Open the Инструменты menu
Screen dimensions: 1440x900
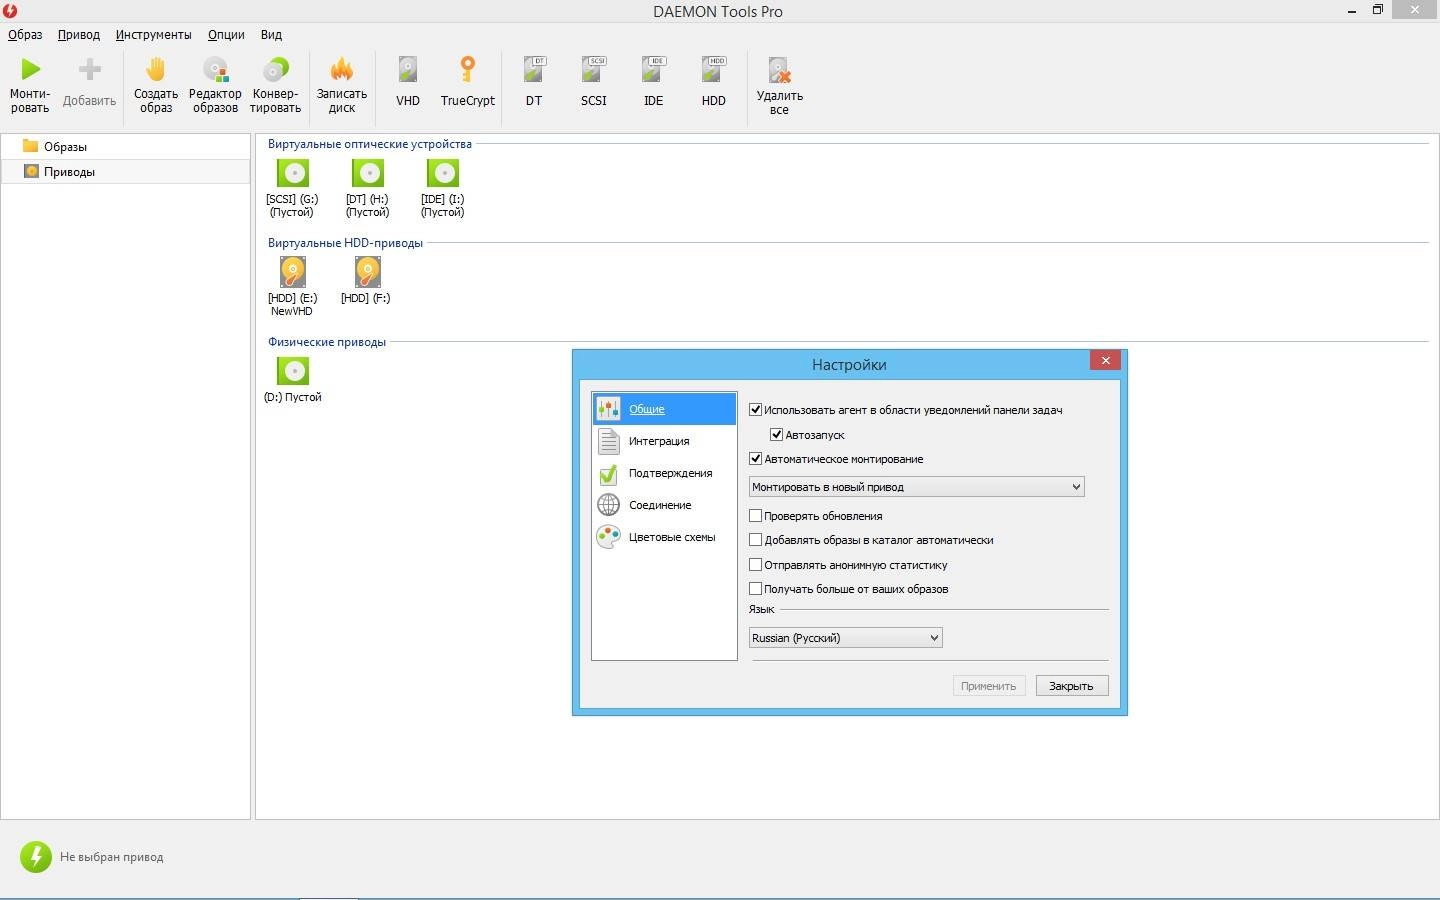[153, 34]
